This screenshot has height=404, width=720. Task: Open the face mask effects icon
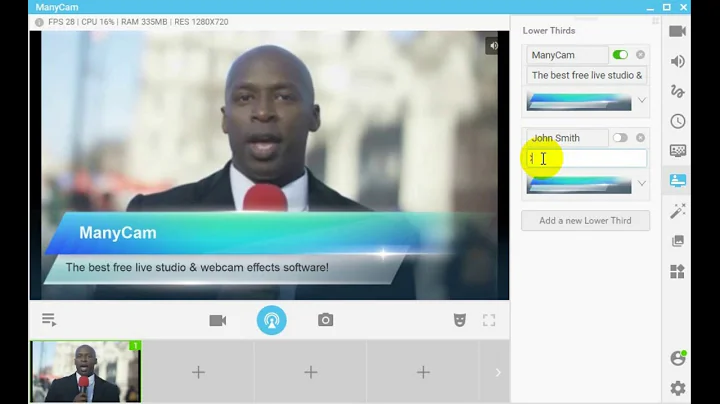(x=460, y=320)
